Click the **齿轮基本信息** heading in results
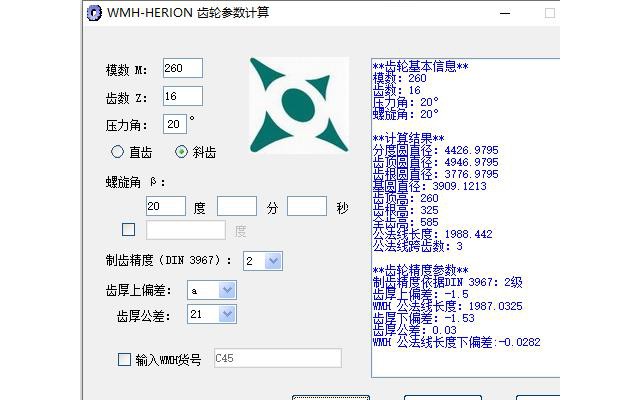The width and height of the screenshot is (640, 400). (420, 66)
